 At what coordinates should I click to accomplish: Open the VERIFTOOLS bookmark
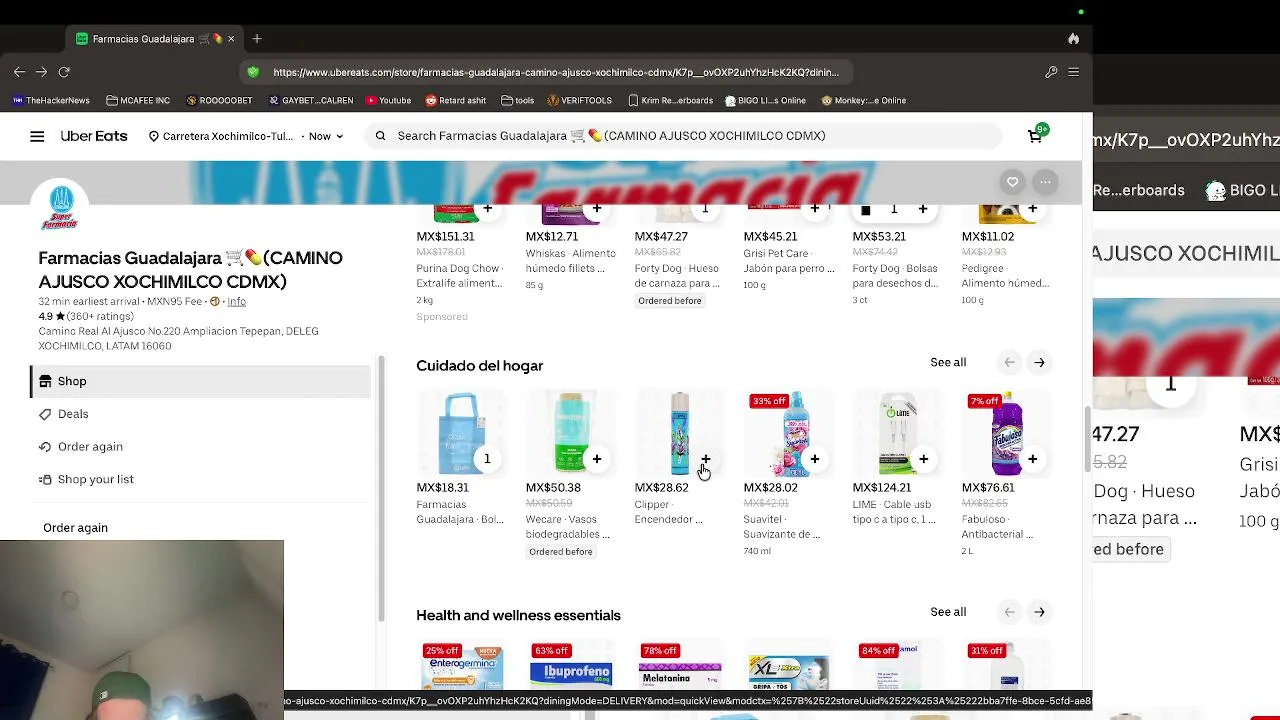tap(580, 100)
